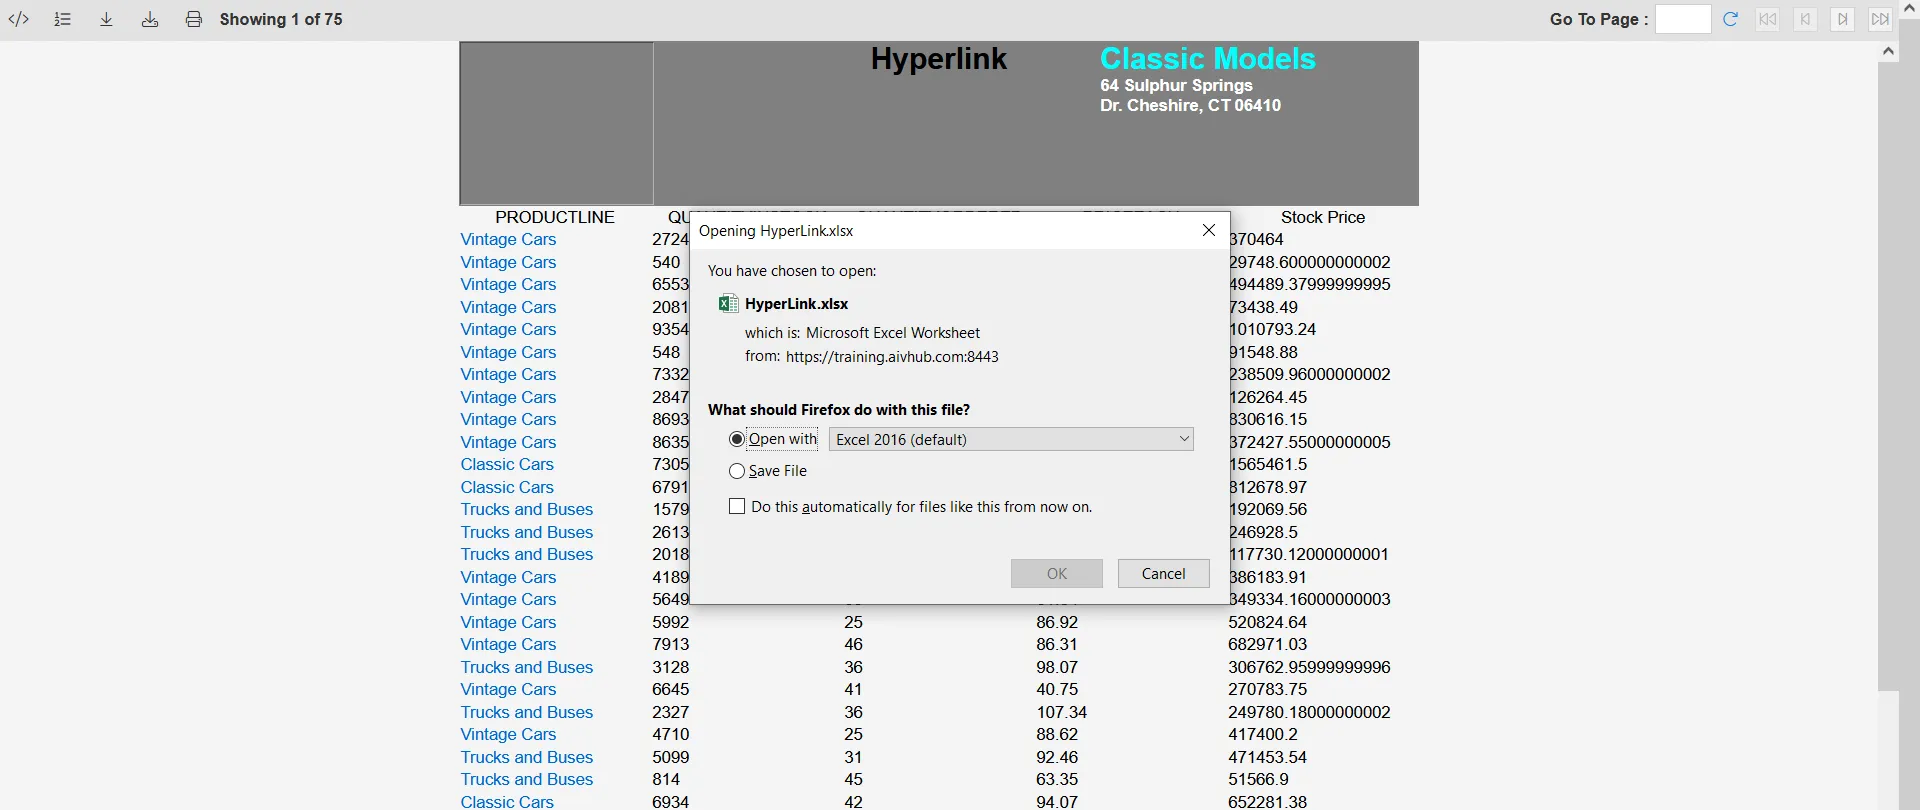
Task: Open Trucks and Buses link in row 814
Action: (x=527, y=780)
